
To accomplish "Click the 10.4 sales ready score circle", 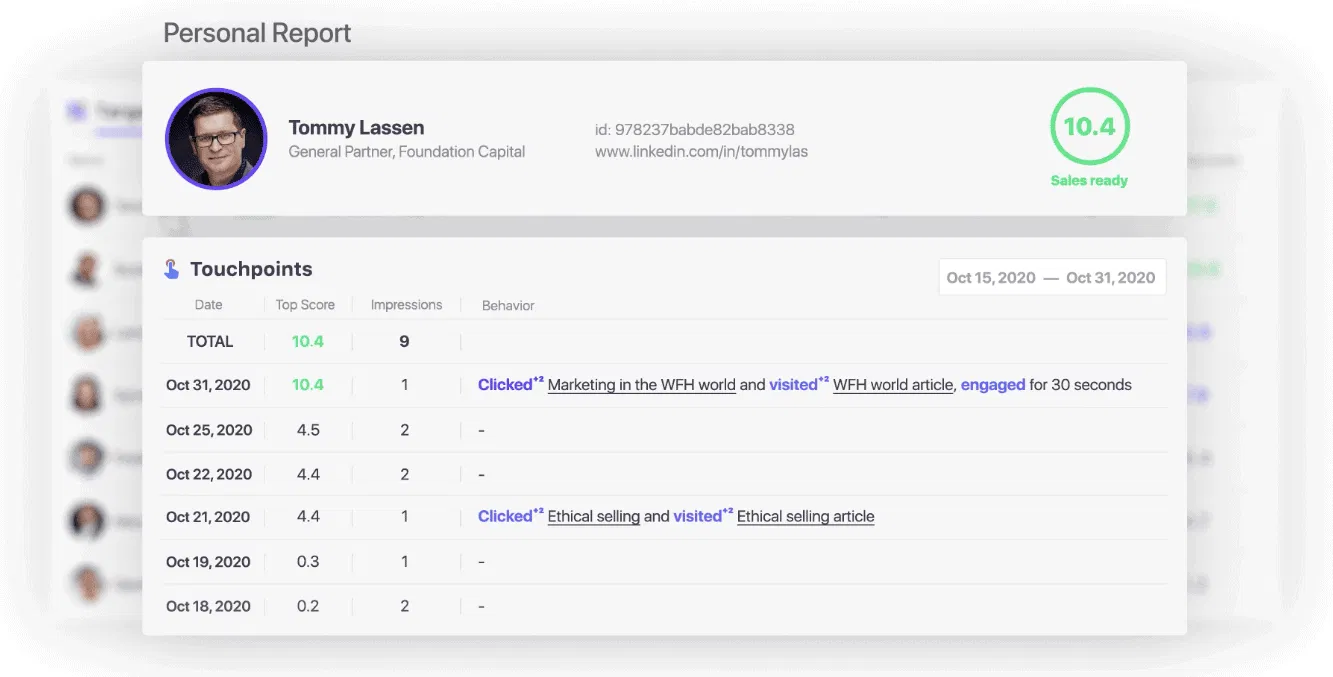I will tap(1089, 127).
